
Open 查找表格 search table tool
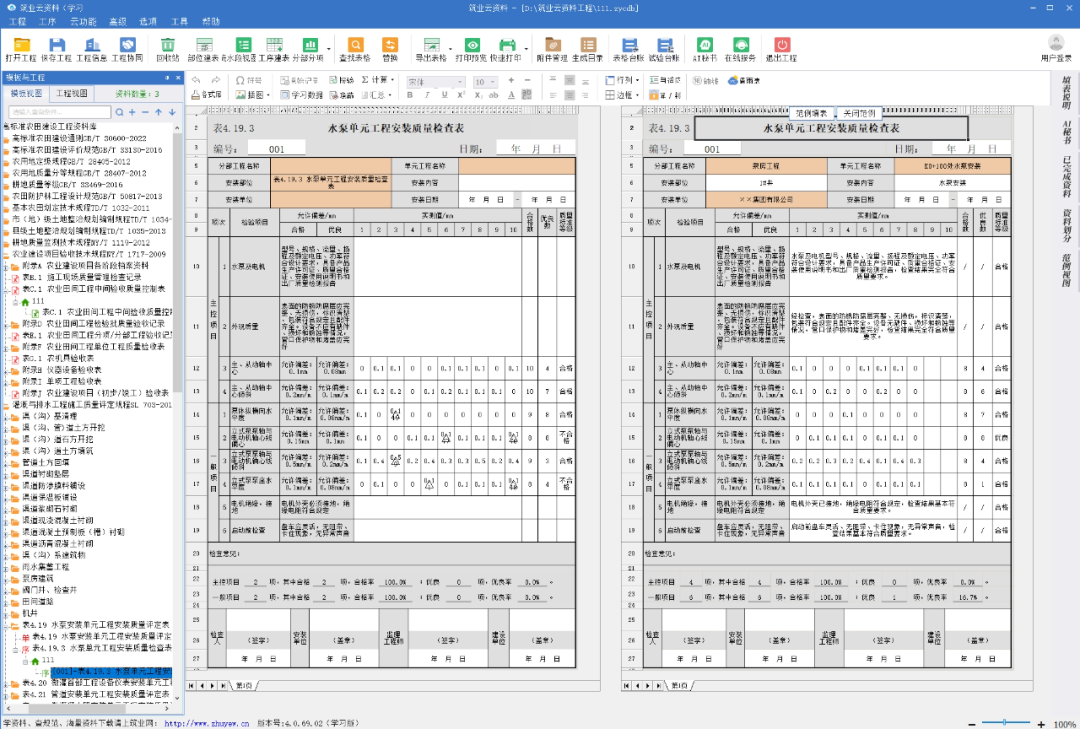(x=355, y=50)
